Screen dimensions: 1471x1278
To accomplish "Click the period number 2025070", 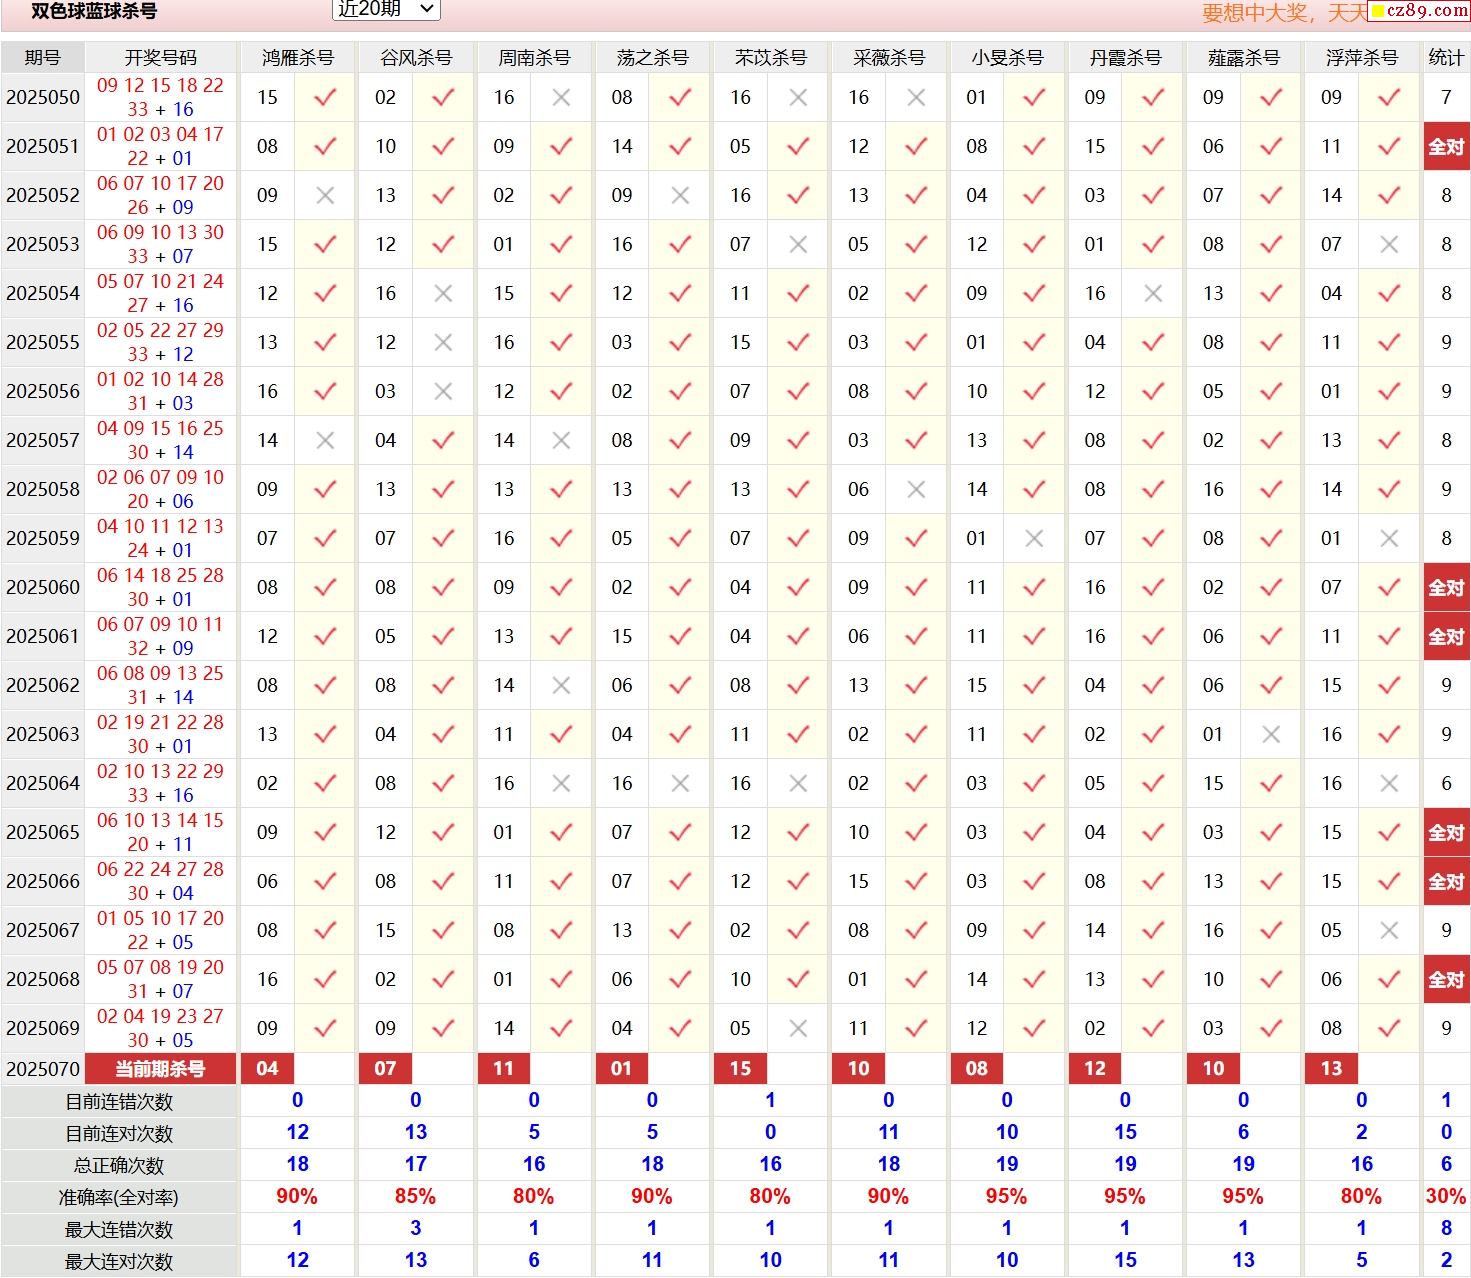I will [43, 1069].
